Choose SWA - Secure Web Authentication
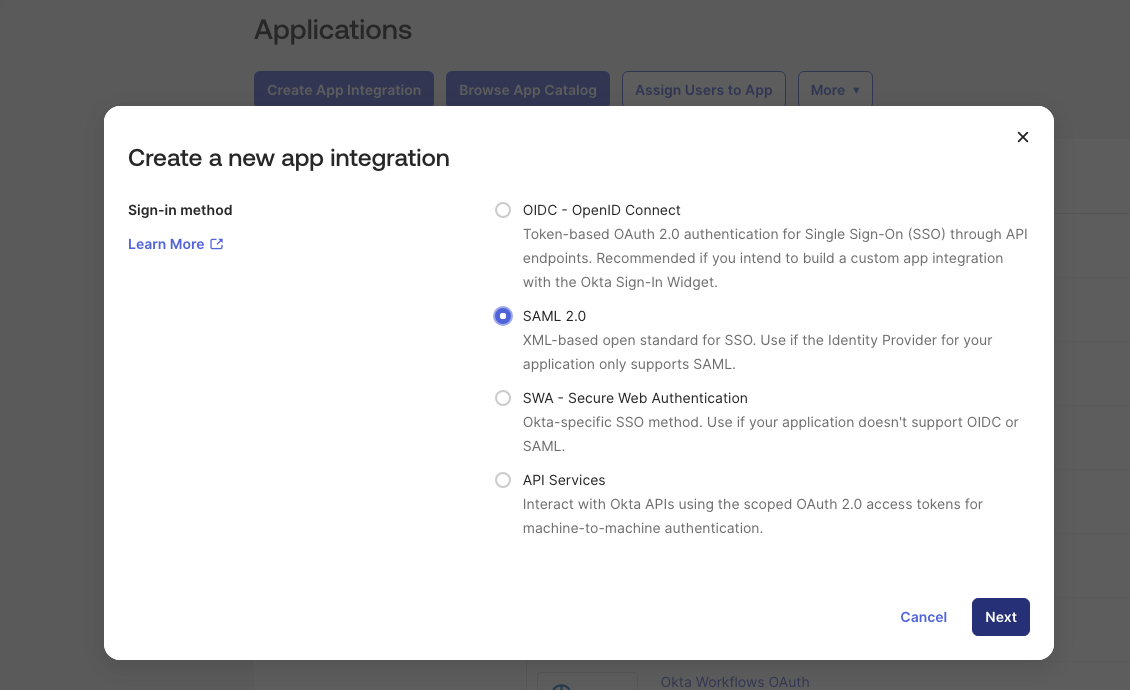The height and width of the screenshot is (690, 1130). (x=503, y=397)
